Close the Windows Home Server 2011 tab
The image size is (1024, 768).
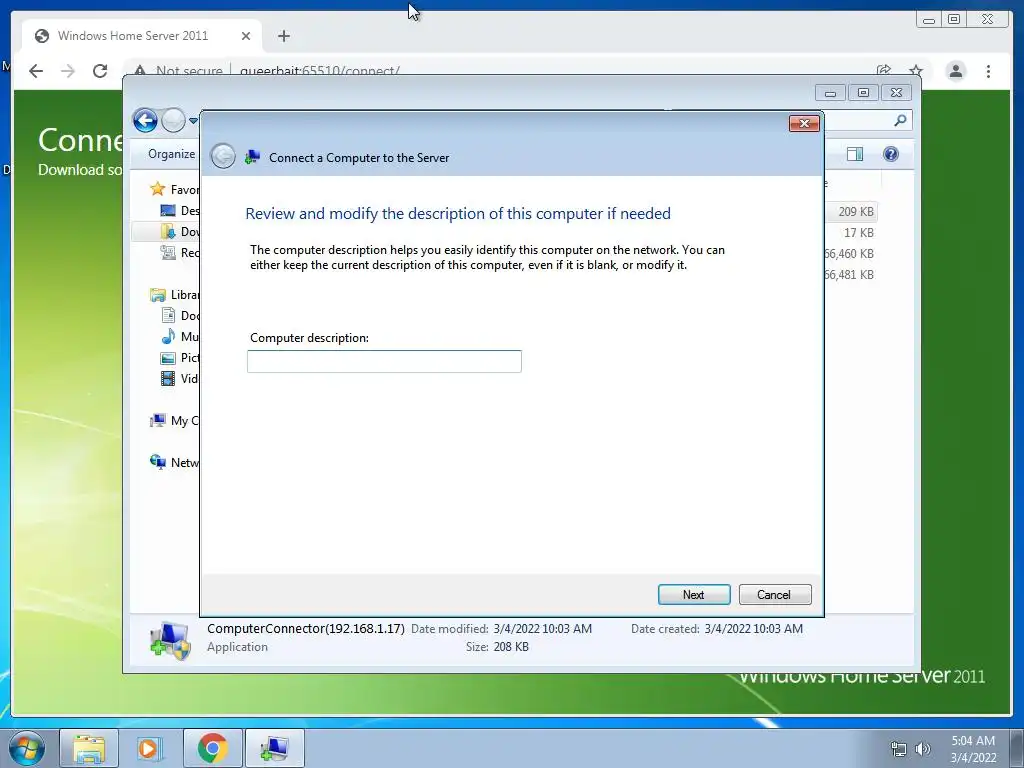(x=246, y=36)
